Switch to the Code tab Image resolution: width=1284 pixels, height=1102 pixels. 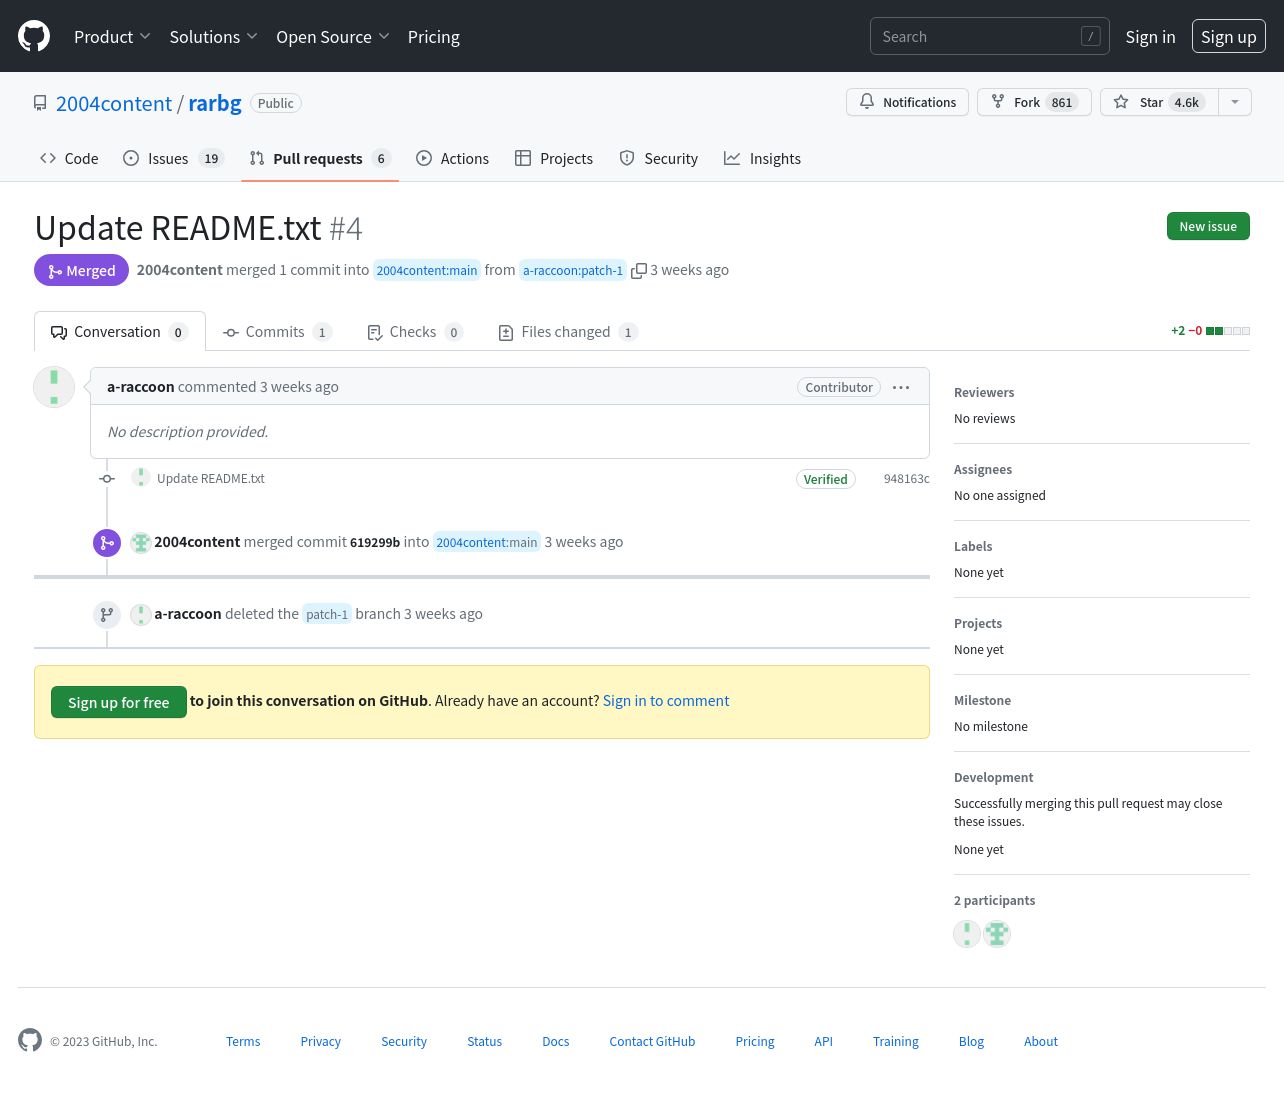coord(69,158)
